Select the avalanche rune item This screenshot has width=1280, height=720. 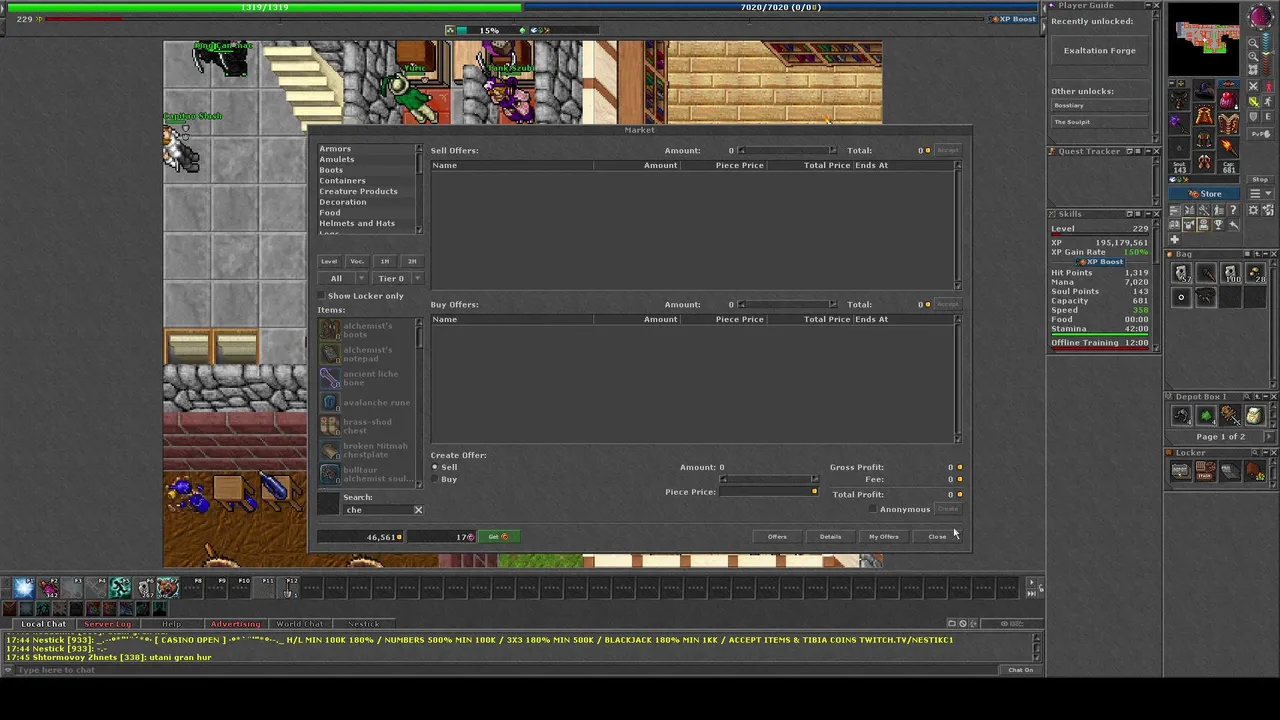click(368, 402)
